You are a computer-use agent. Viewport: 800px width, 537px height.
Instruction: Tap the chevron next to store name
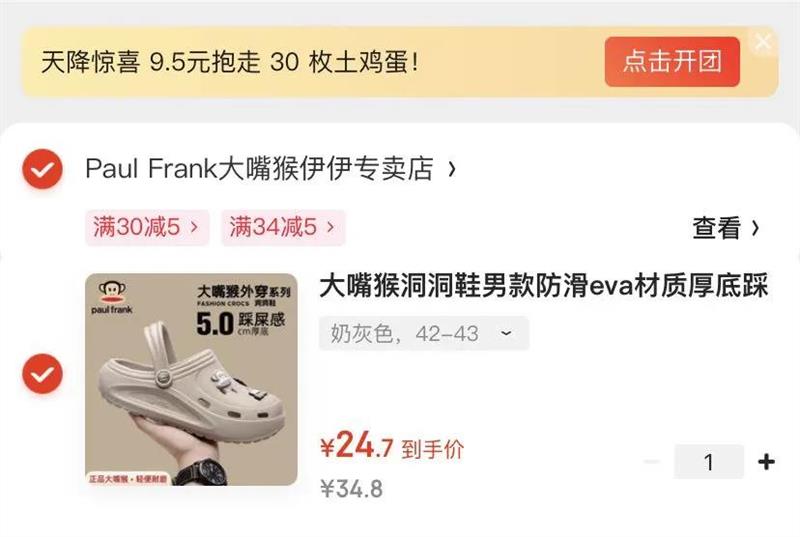coord(452,169)
